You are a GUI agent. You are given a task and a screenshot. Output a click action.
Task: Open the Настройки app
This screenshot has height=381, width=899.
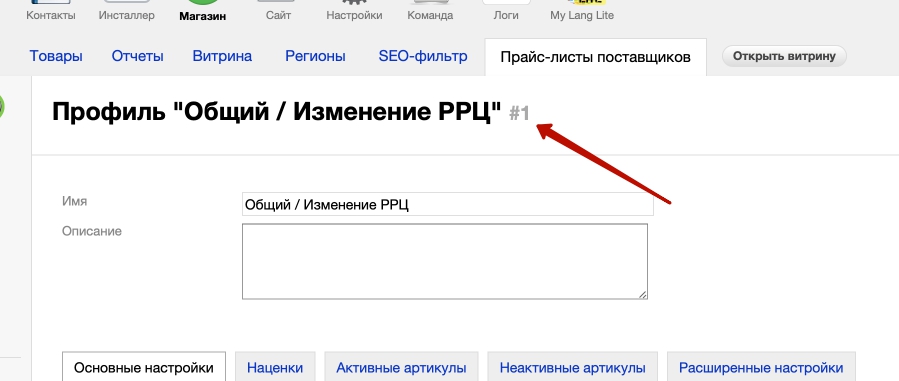(x=354, y=11)
